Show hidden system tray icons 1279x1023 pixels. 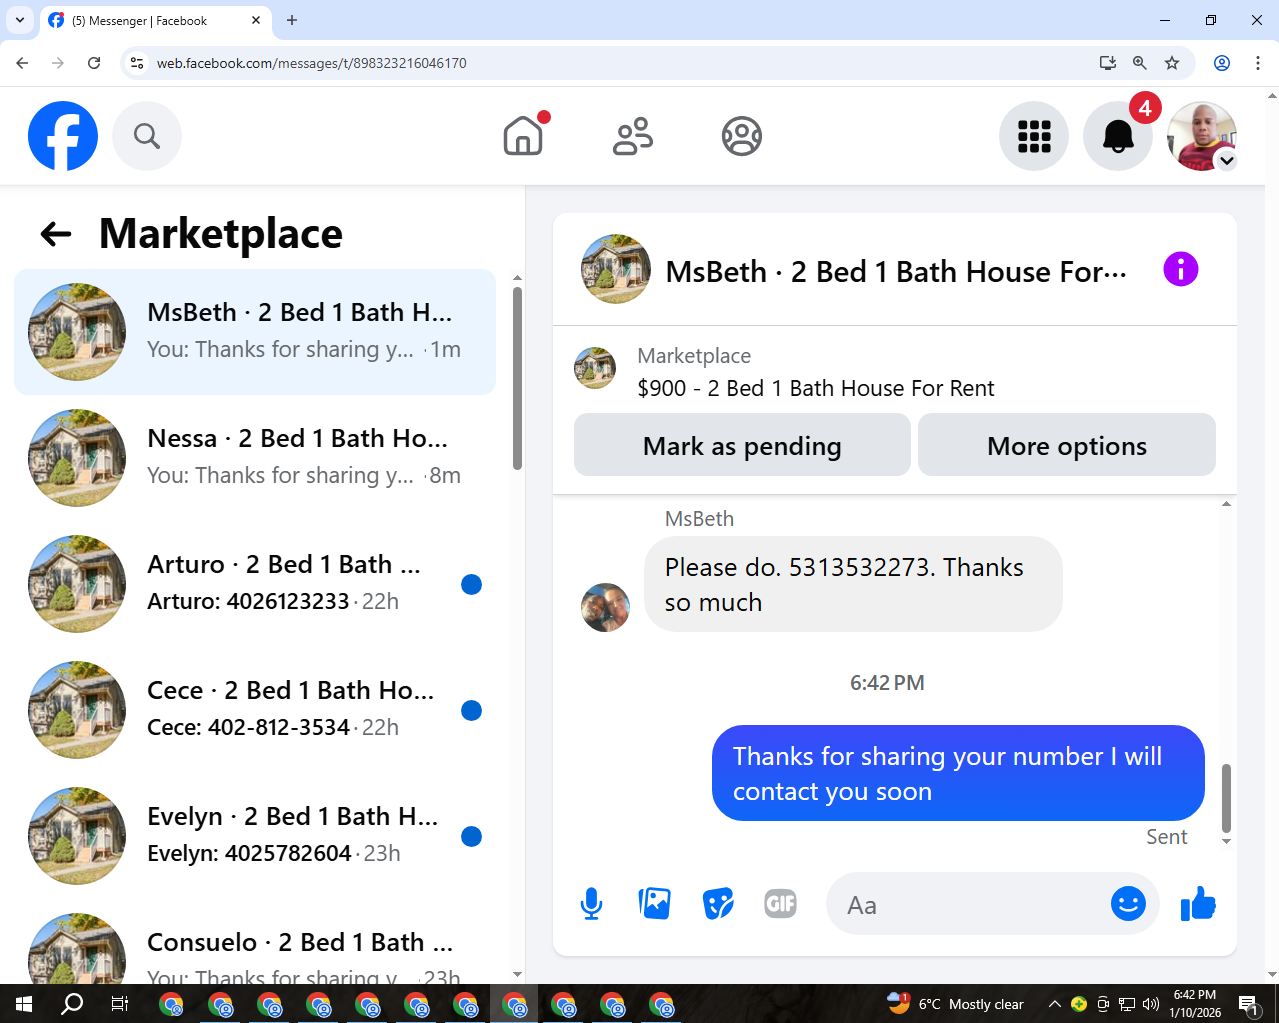pos(1054,1004)
